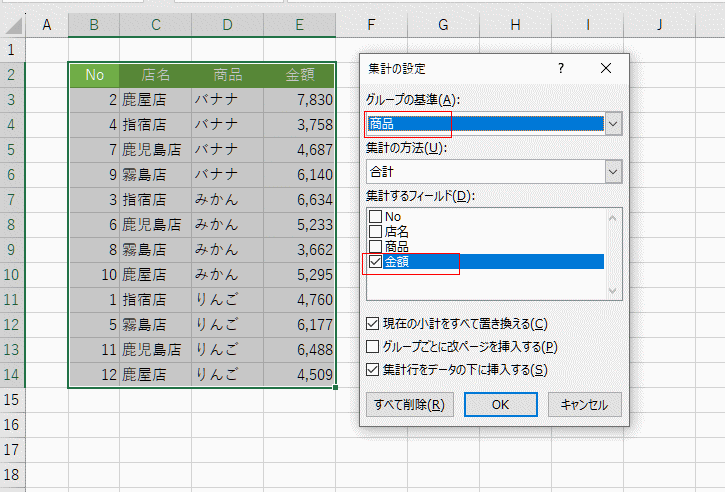This screenshot has width=725, height=492.
Task: Select column A header
Action: pos(47,25)
